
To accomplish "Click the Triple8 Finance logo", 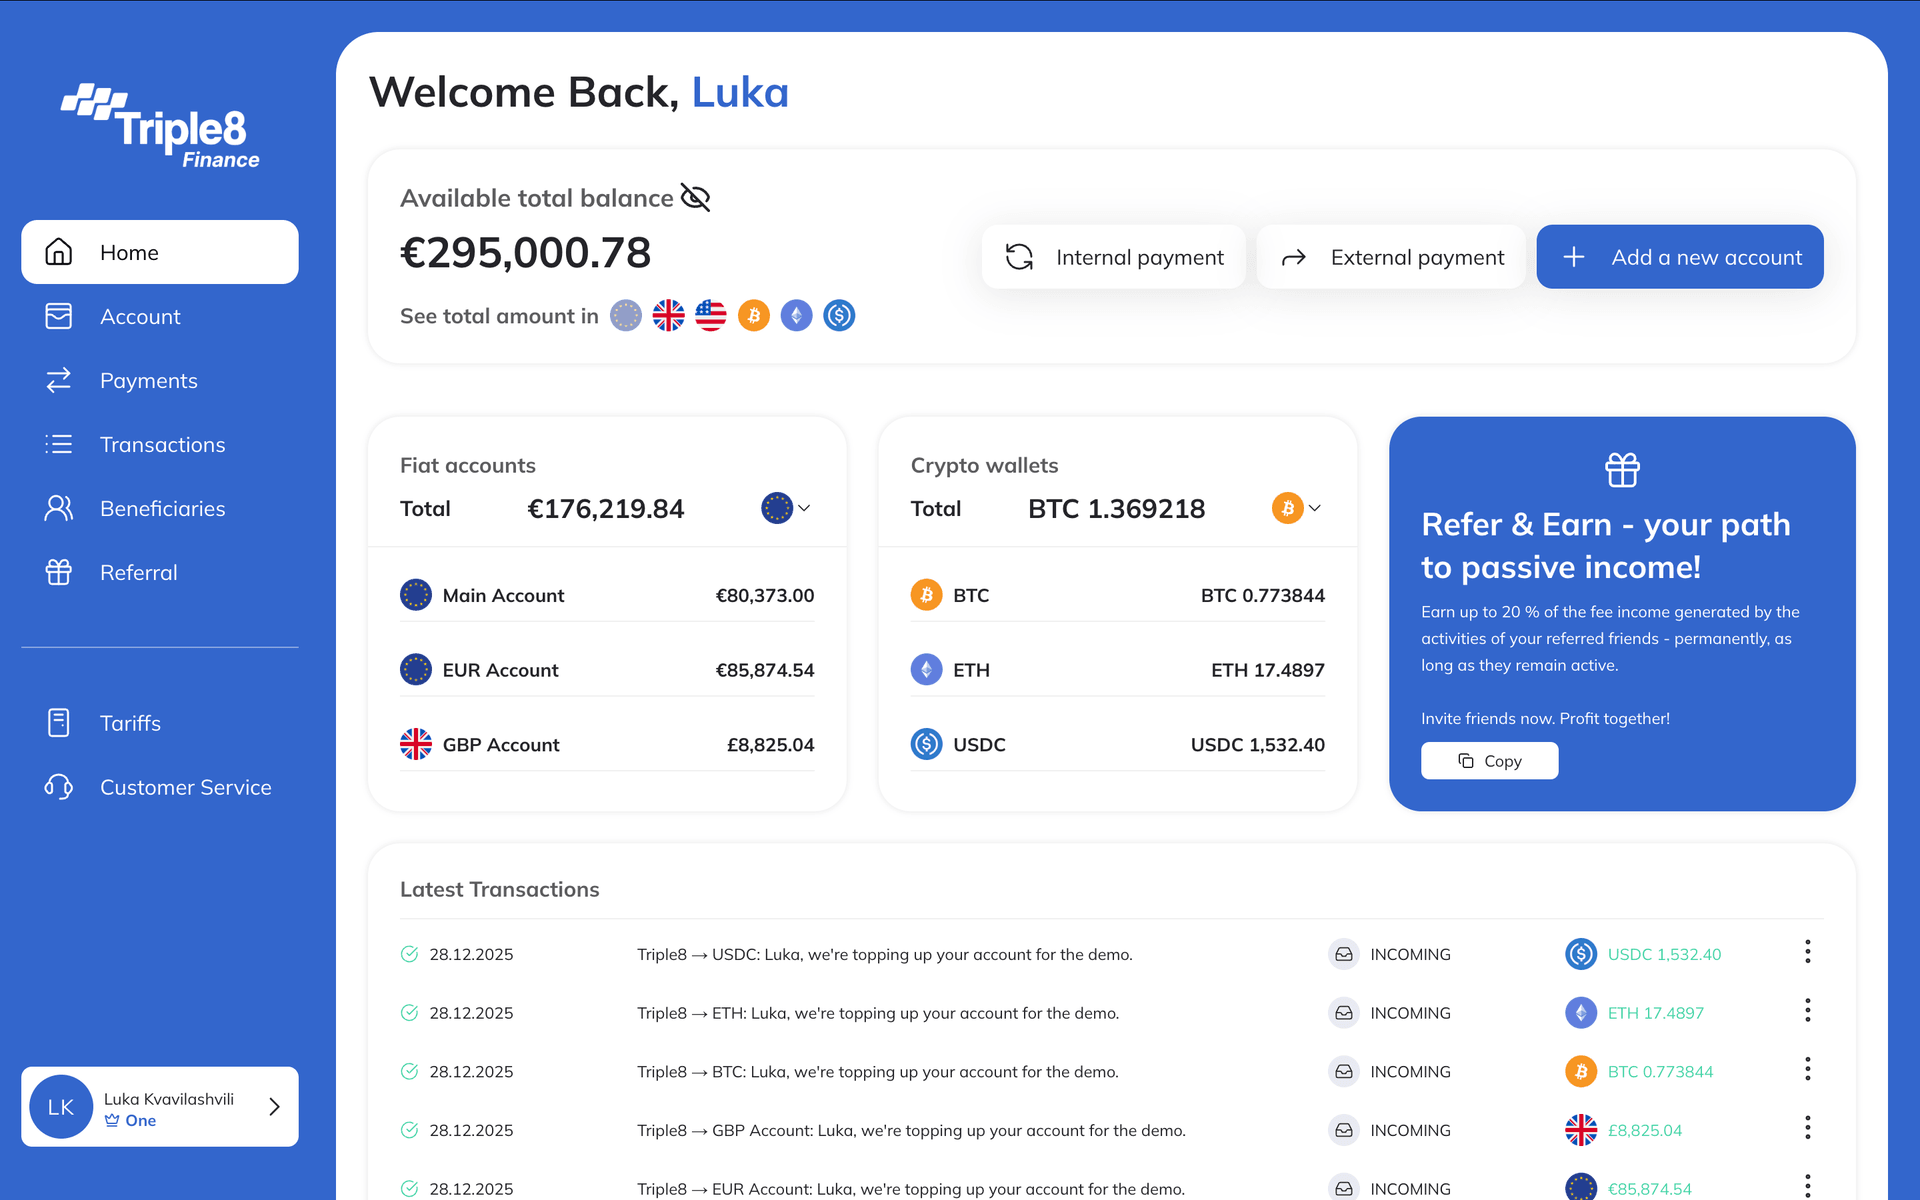I will 160,127.
